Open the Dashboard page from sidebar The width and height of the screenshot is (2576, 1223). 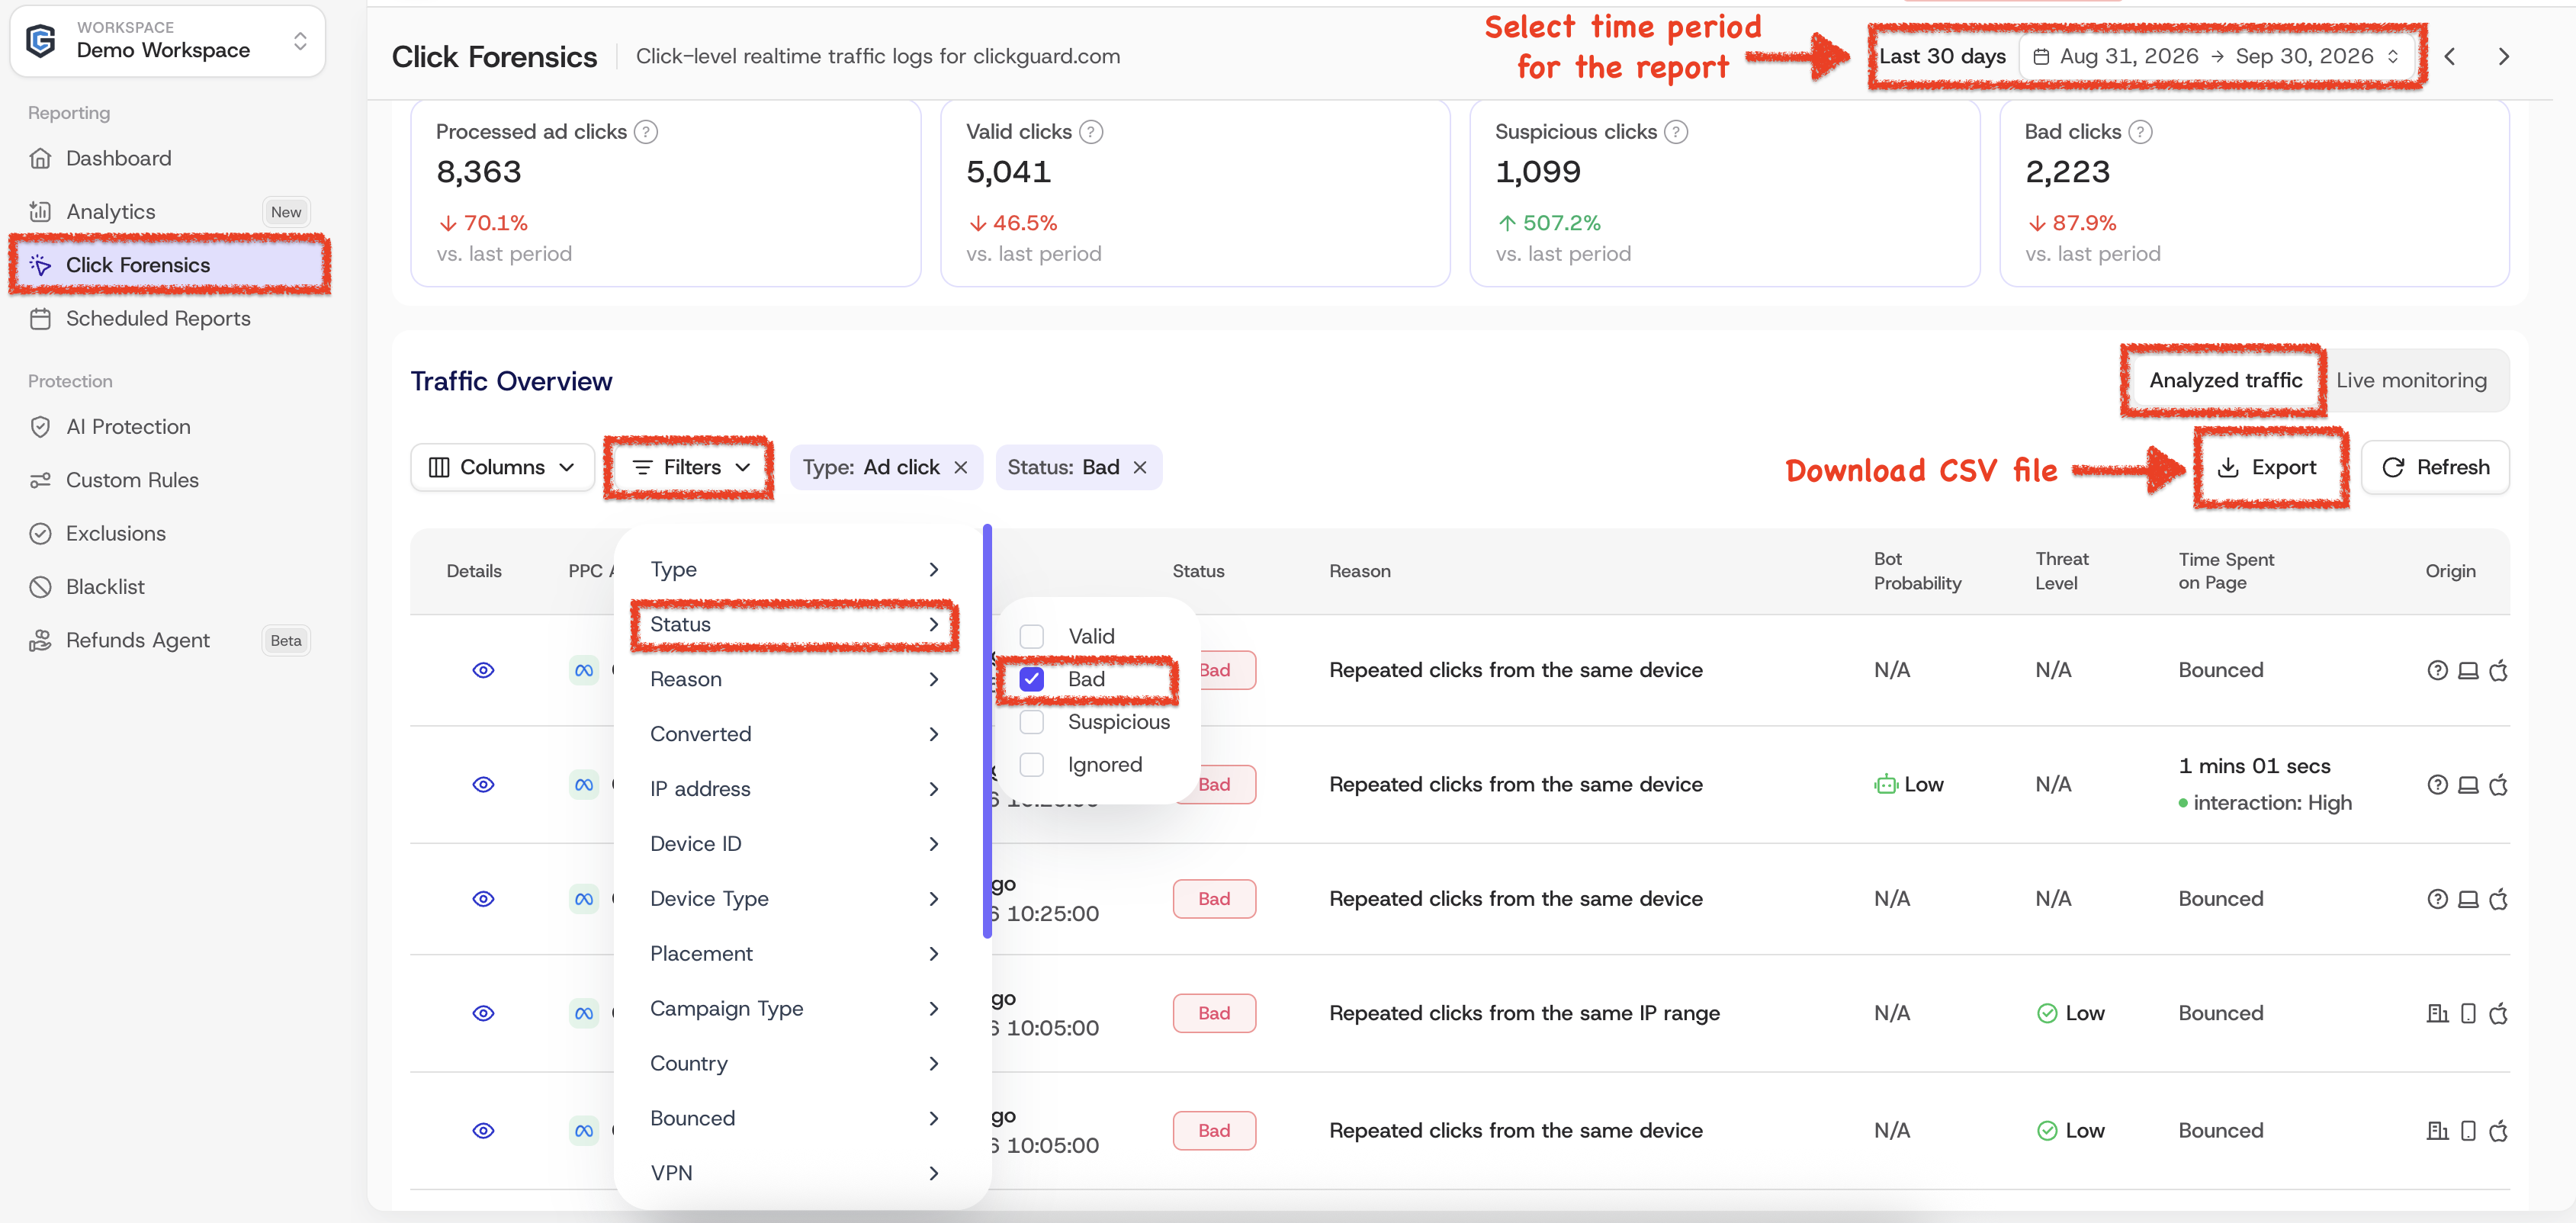coord(118,158)
